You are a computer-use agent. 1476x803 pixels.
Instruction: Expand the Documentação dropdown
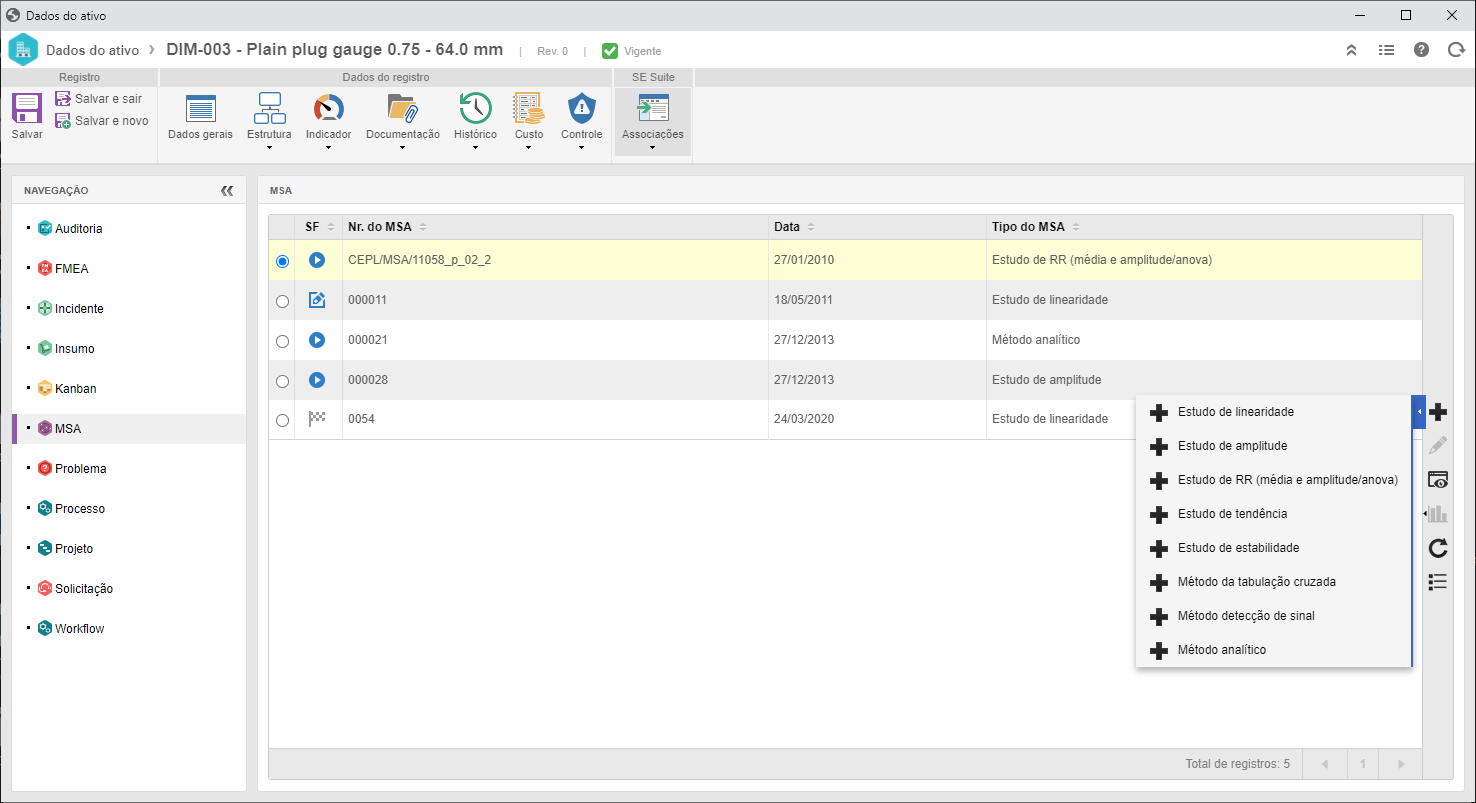(402, 148)
